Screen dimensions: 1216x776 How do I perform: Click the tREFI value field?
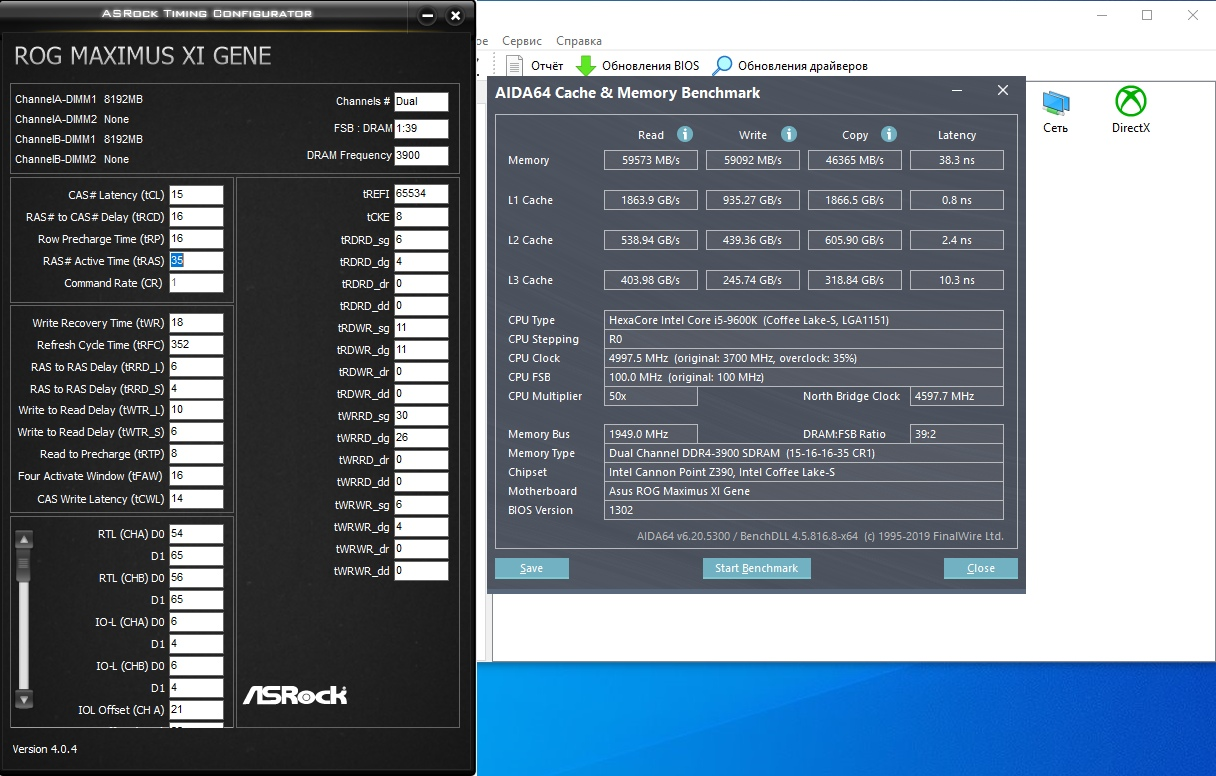tap(421, 194)
